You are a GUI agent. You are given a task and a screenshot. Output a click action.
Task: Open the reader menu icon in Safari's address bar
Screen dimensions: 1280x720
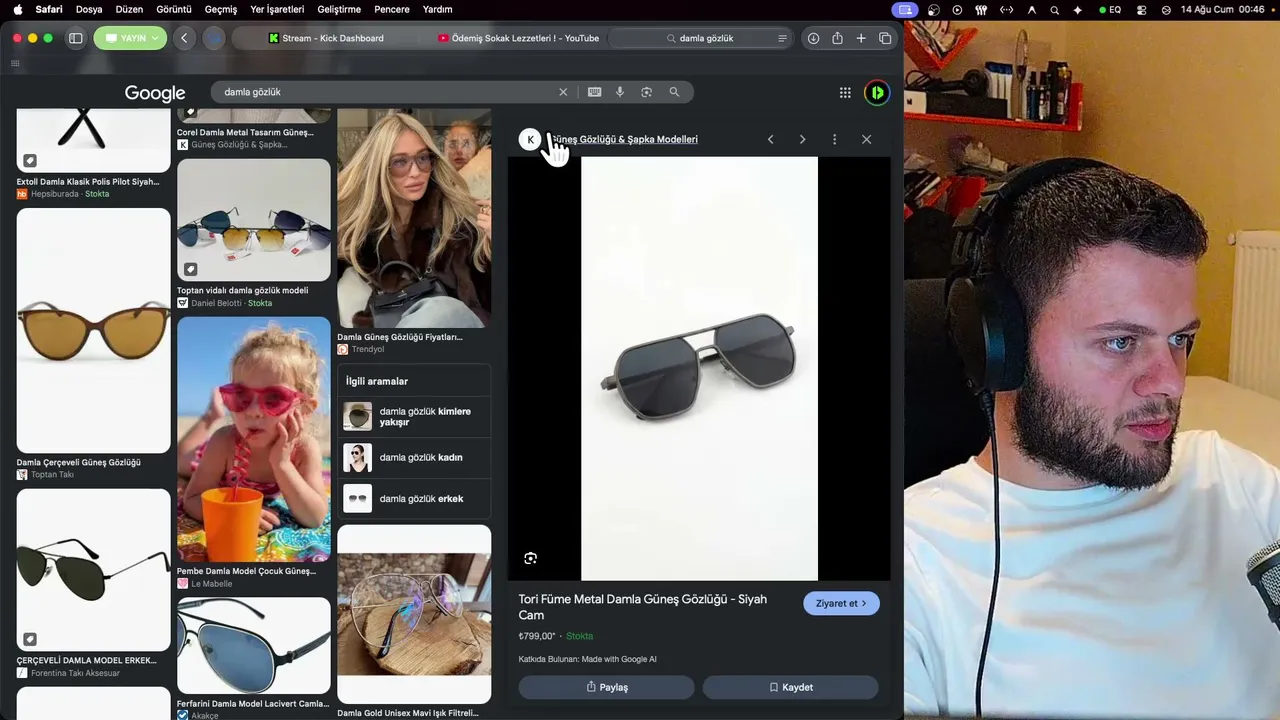click(x=782, y=38)
